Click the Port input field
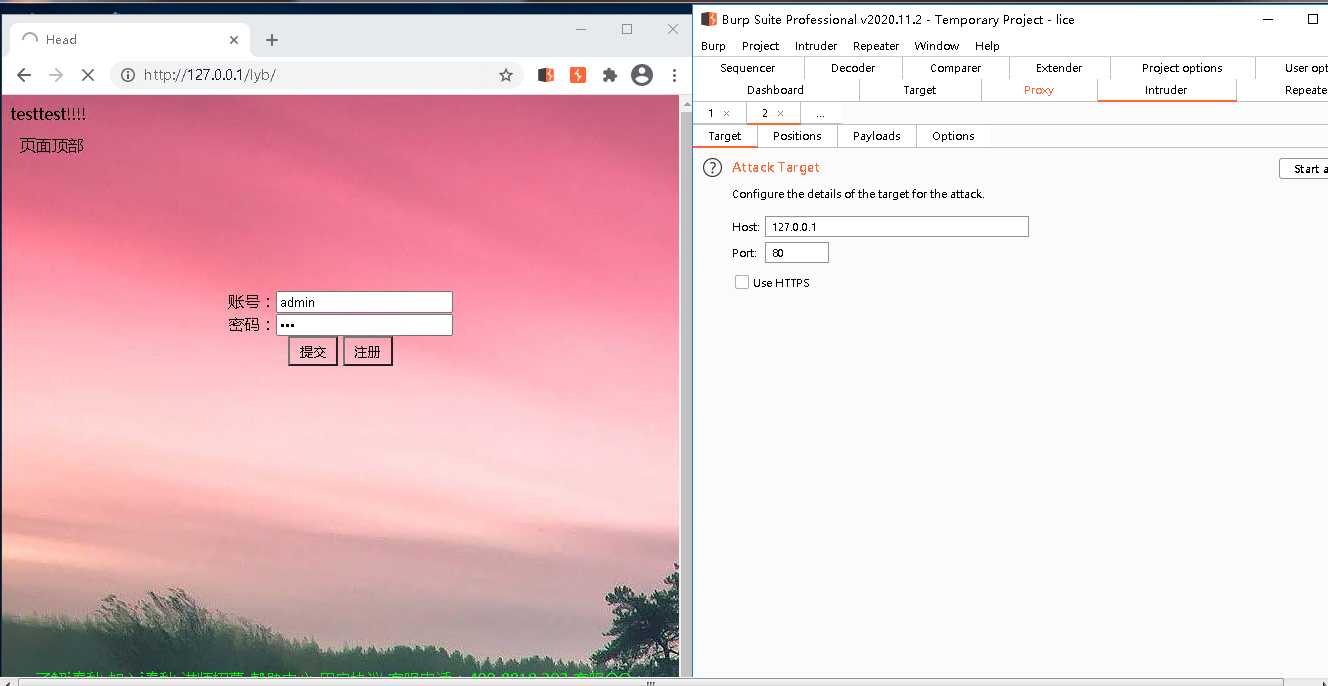 [797, 253]
